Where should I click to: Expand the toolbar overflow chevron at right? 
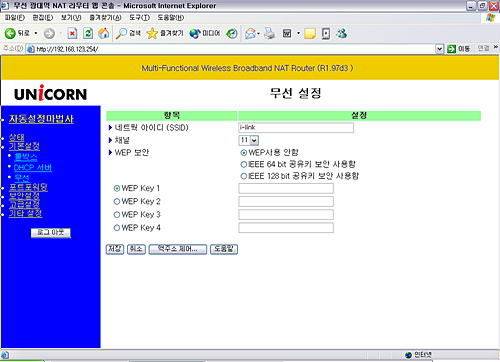[x=496, y=47]
